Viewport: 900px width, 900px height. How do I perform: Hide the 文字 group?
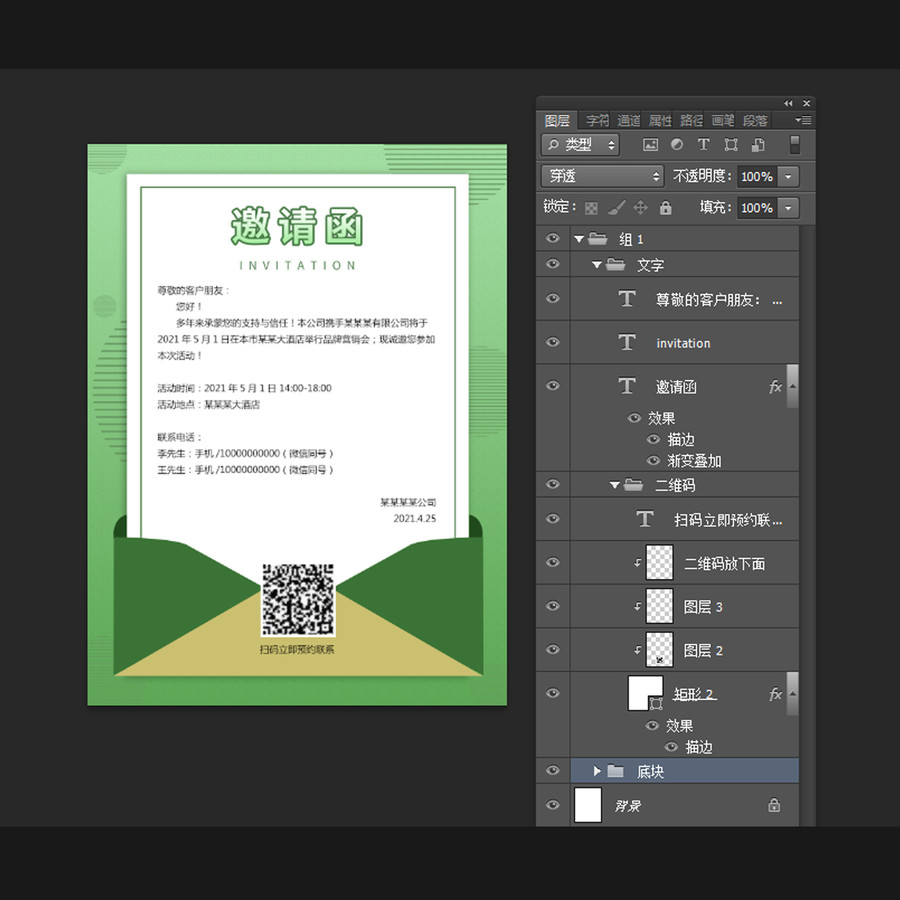(553, 263)
